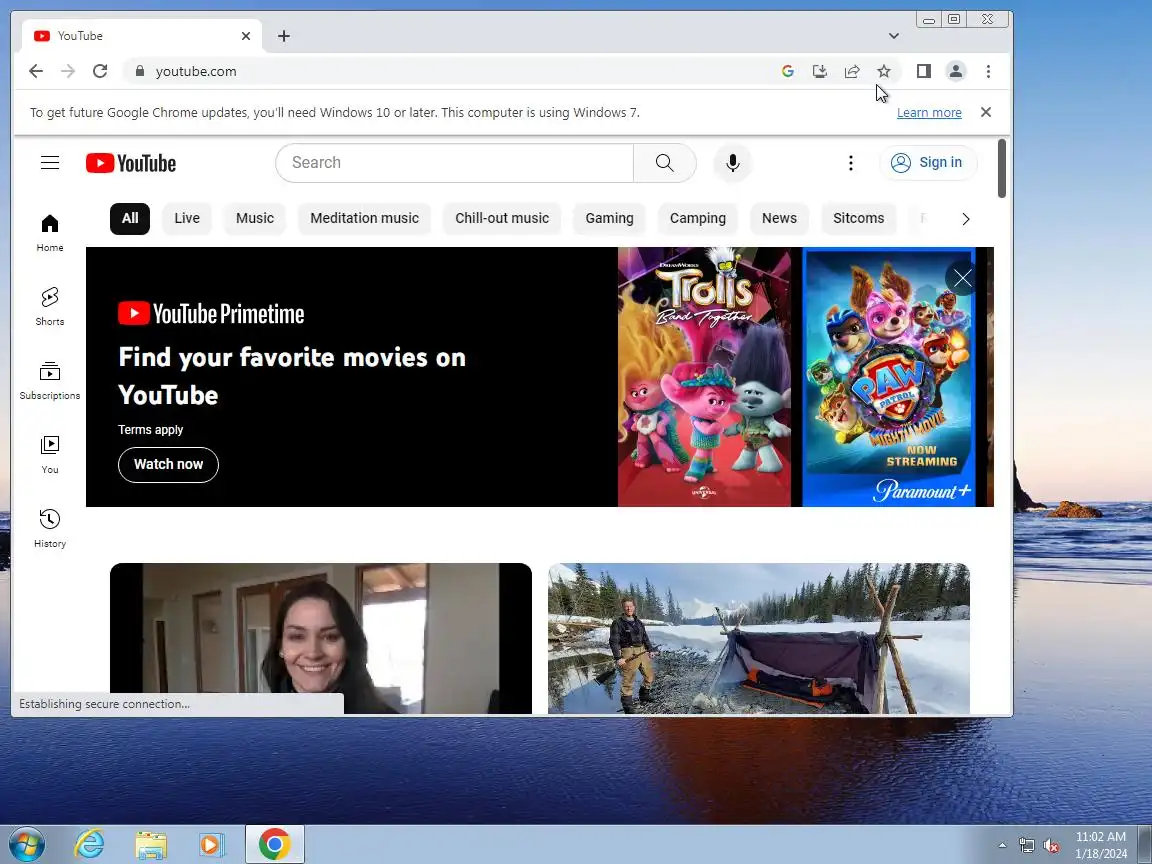The height and width of the screenshot is (864, 1152).
Task: Go to Home in the sidebar
Action: pyautogui.click(x=50, y=233)
